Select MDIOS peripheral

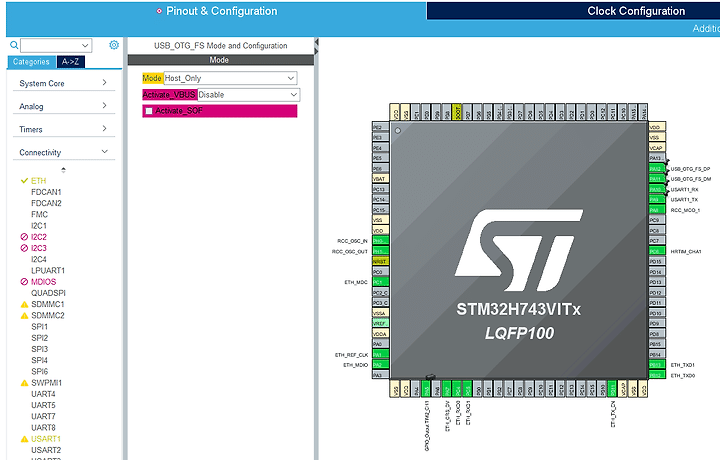tap(43, 282)
